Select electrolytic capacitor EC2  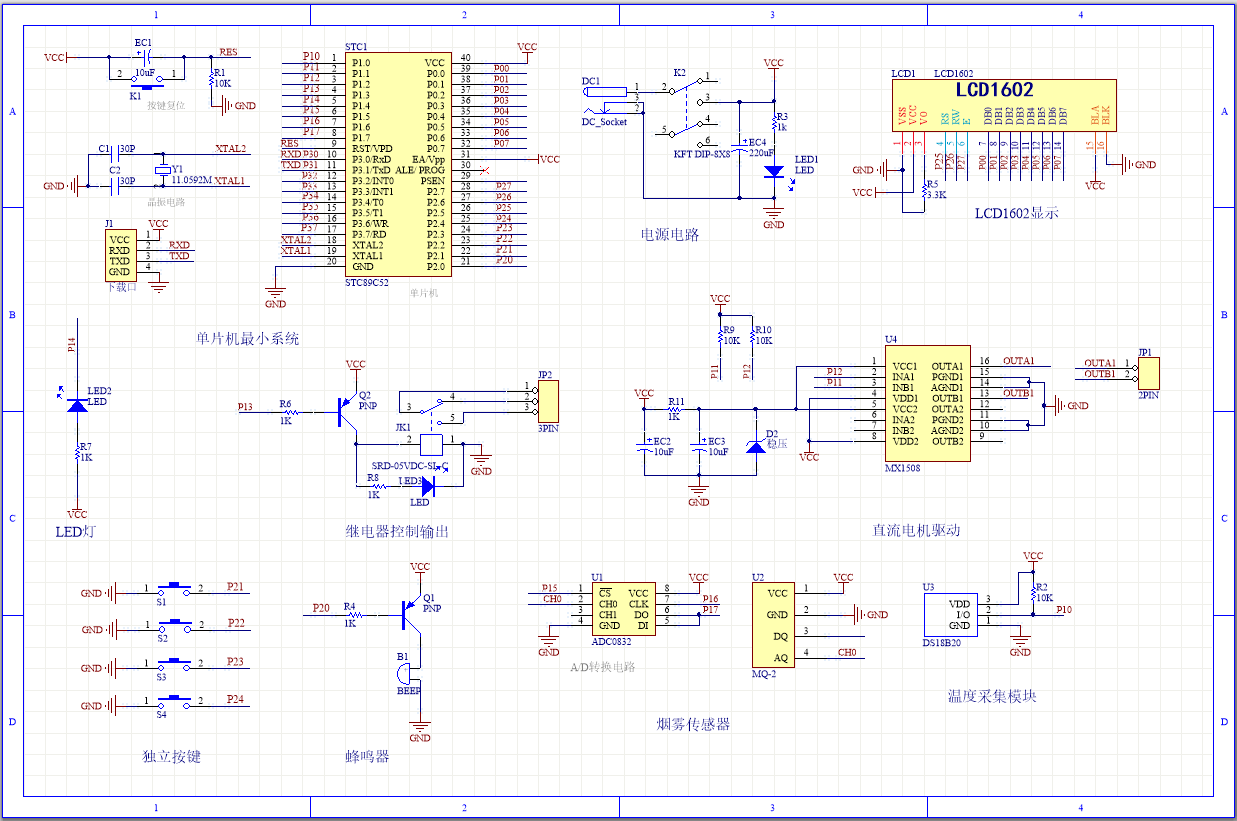tap(645, 445)
